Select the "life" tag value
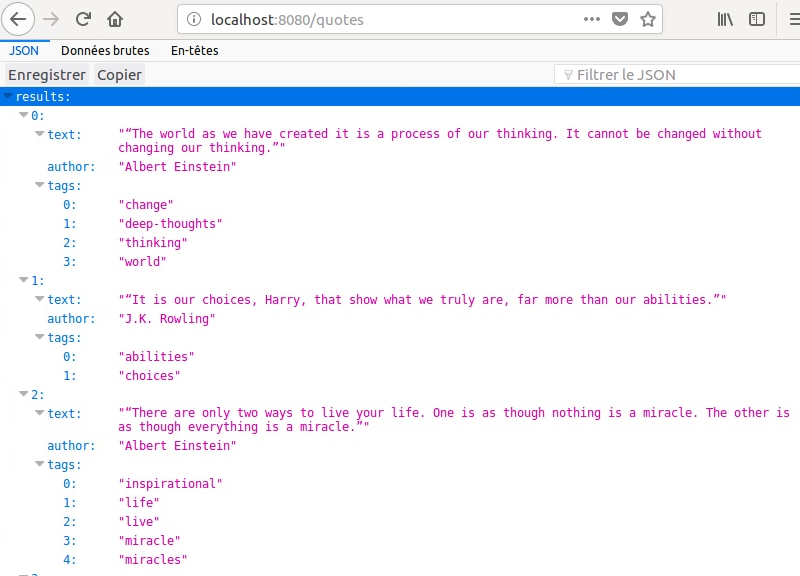Viewport: 800px width, 576px height. [x=139, y=503]
